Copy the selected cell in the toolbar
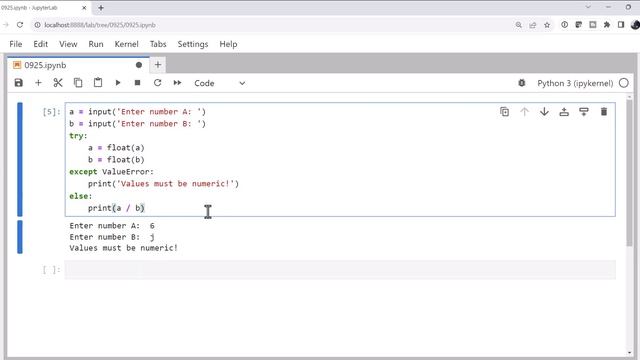The height and width of the screenshot is (360, 640). 78,83
